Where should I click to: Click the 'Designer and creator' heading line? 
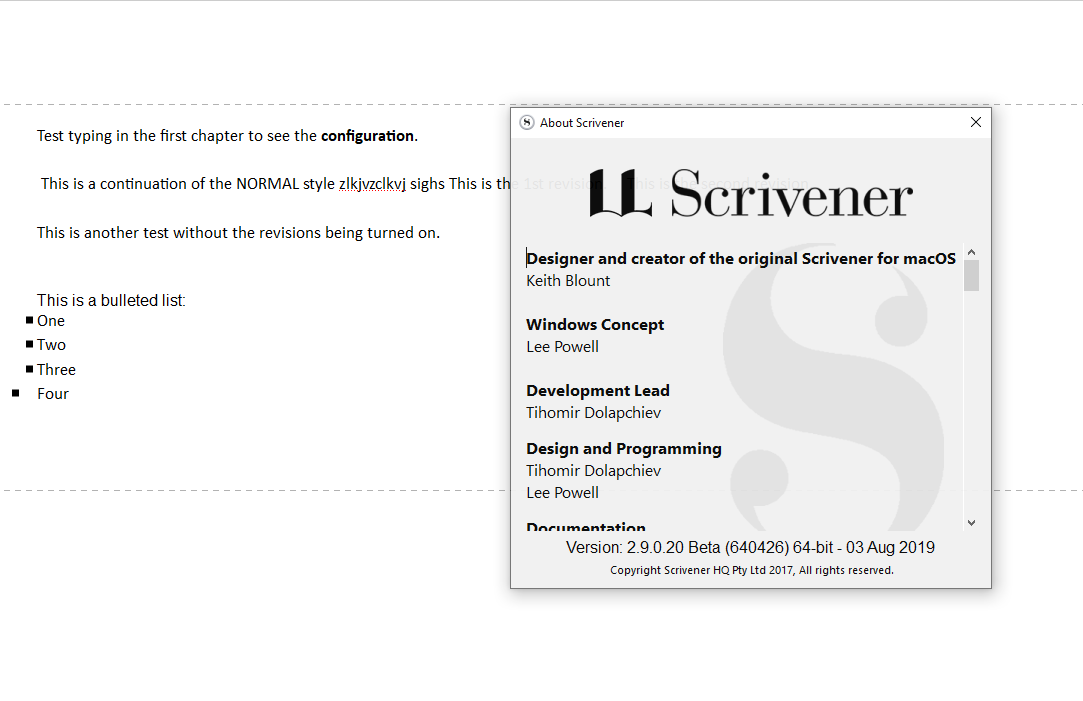(740, 258)
